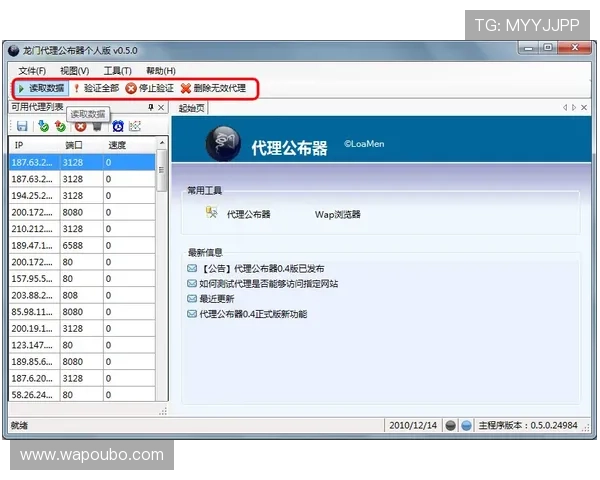Minimize the 龙门代理公布器 window
The image size is (600, 480).
[528, 48]
